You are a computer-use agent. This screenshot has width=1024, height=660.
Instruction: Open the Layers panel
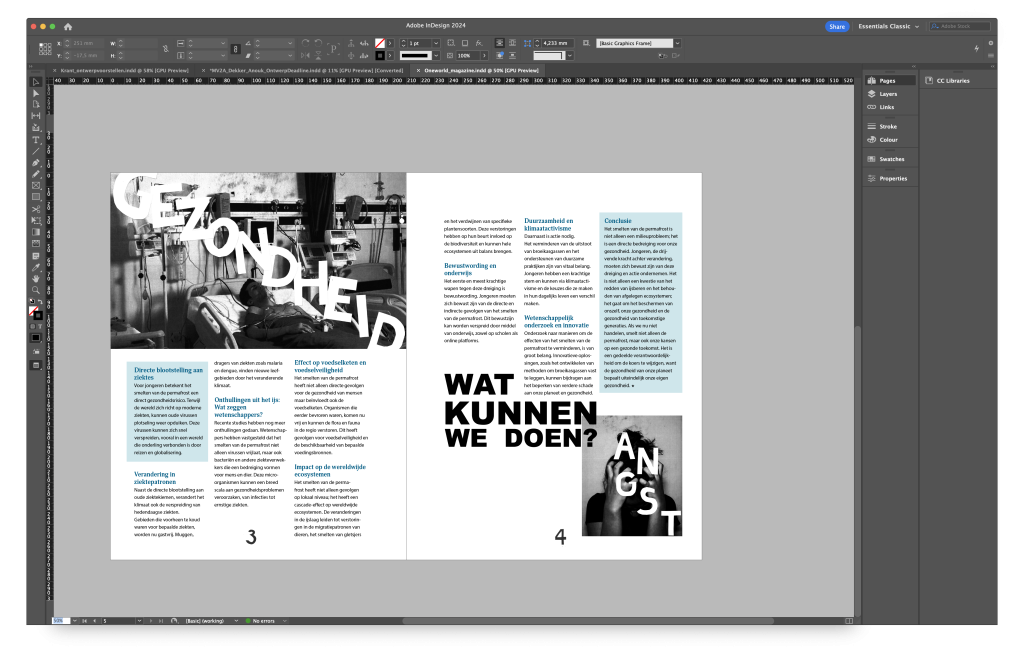(888, 93)
